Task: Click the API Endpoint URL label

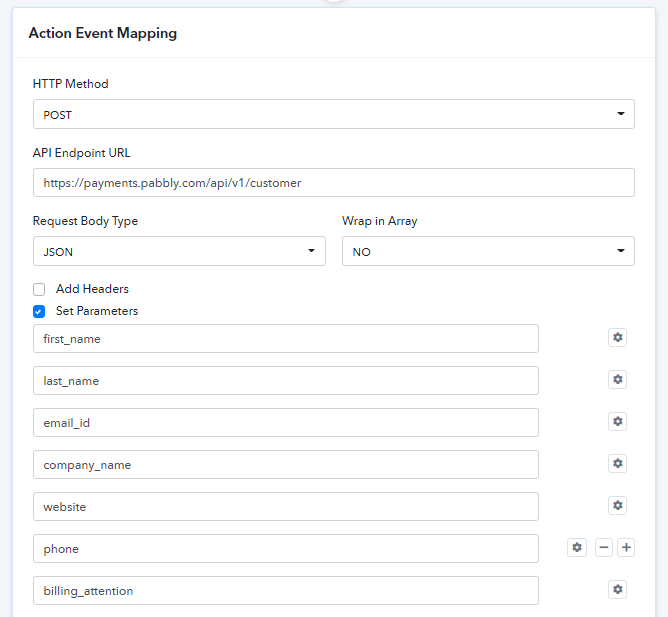Action: 81,153
